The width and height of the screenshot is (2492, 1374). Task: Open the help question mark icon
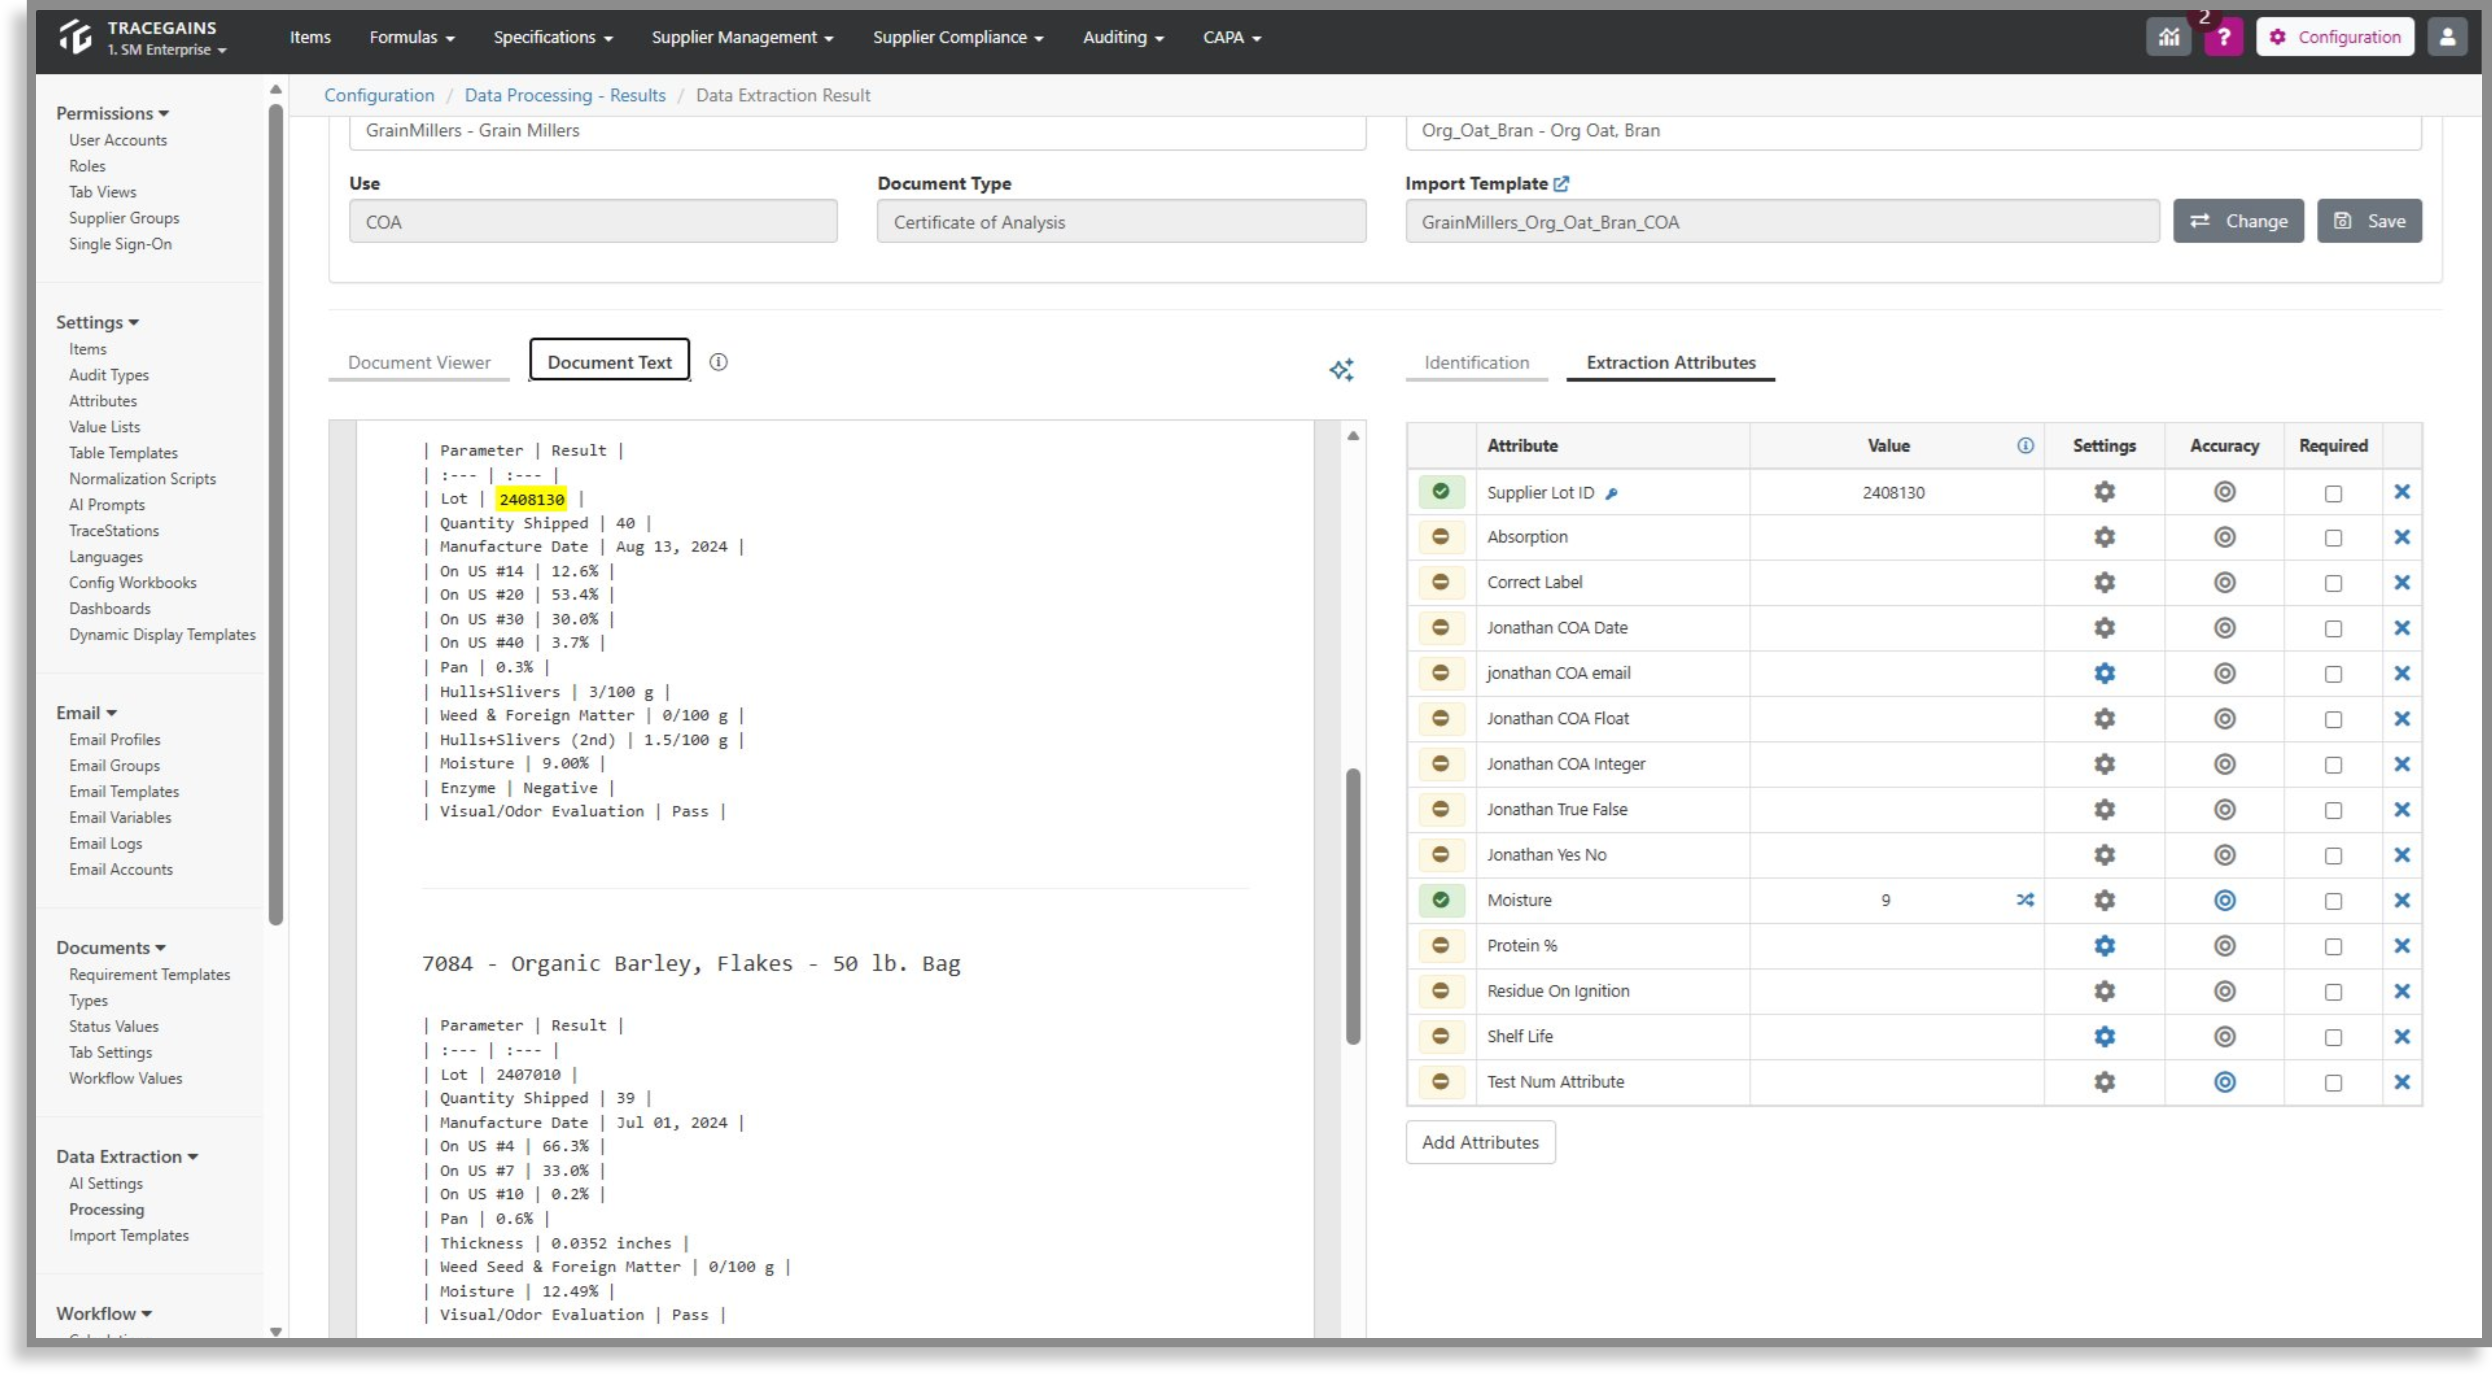pyautogui.click(x=2223, y=37)
